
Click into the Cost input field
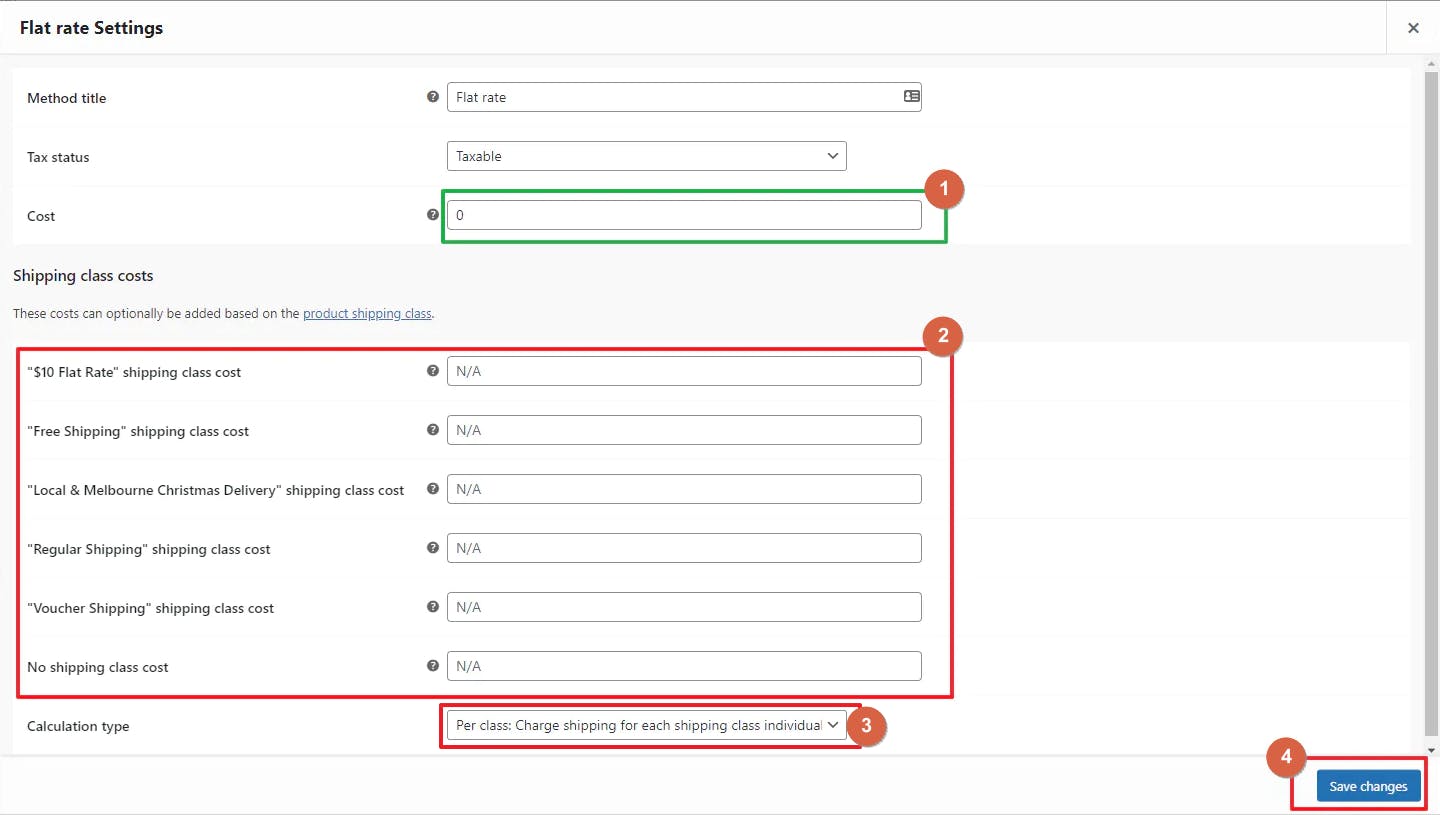click(x=684, y=215)
